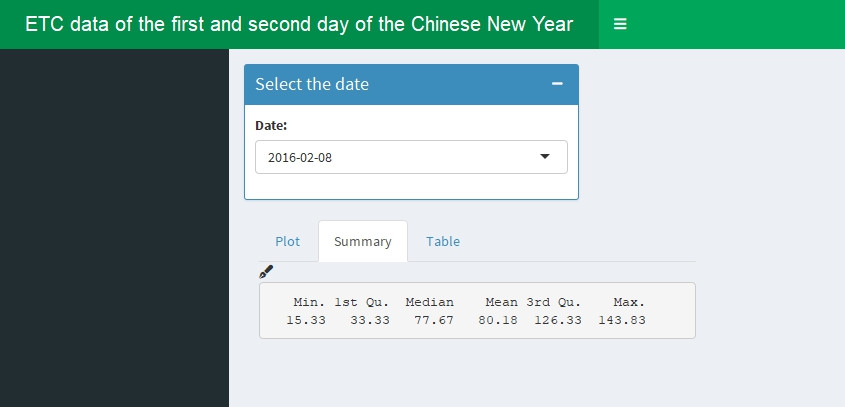
Task: Open the Date dropdown arrow
Action: [x=545, y=156]
